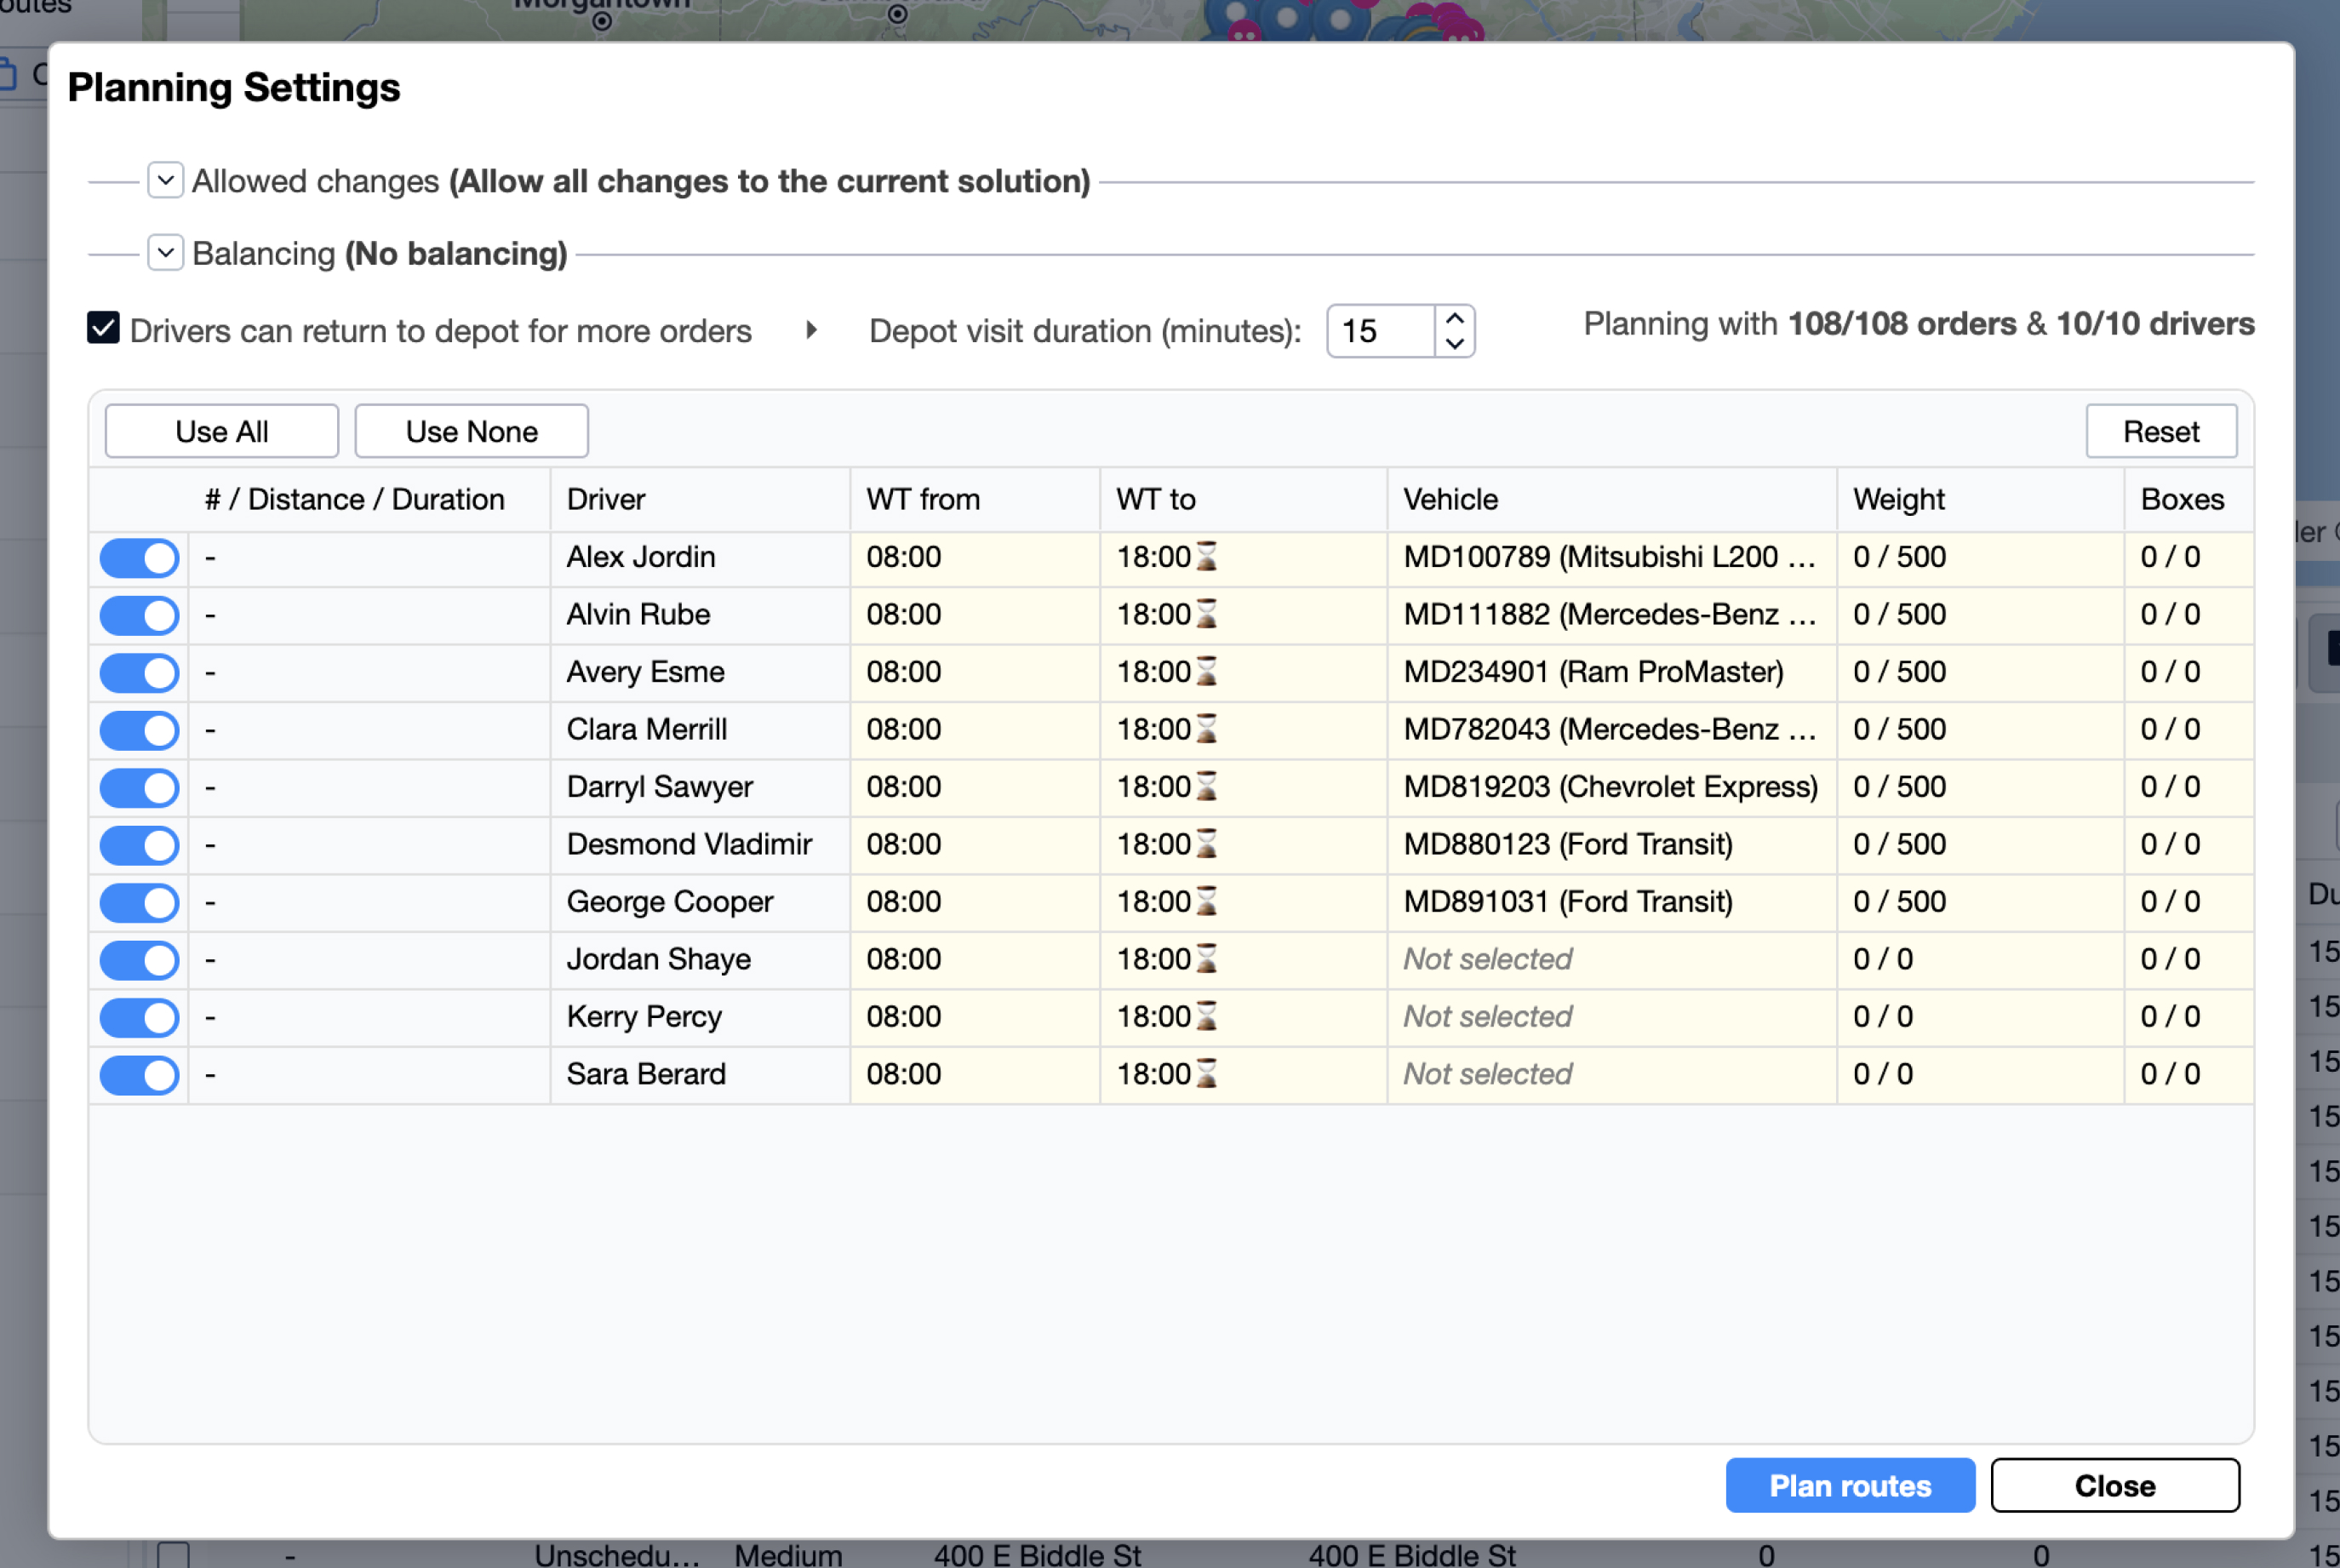Viewport: 2340px width, 1568px height.
Task: Select vehicle for Kerry Percy (Not selected)
Action: pyautogui.click(x=1611, y=1017)
